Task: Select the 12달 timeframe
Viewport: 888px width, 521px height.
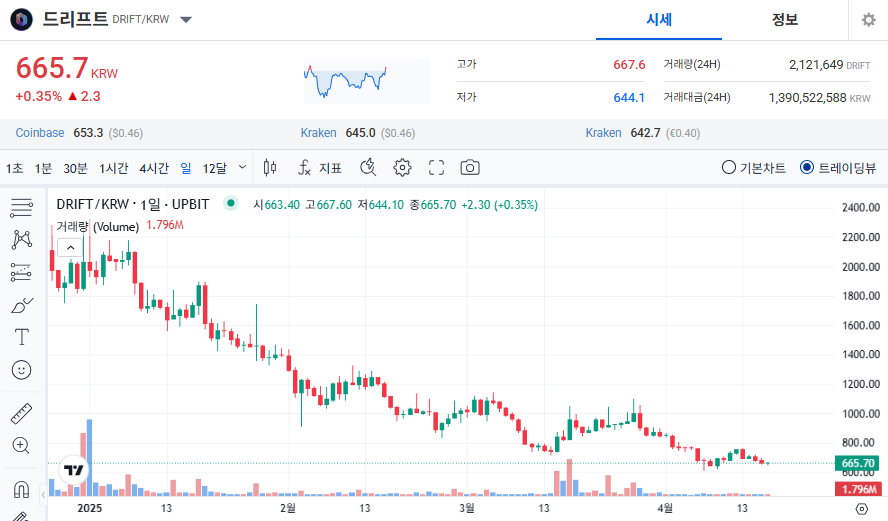Action: pos(215,168)
